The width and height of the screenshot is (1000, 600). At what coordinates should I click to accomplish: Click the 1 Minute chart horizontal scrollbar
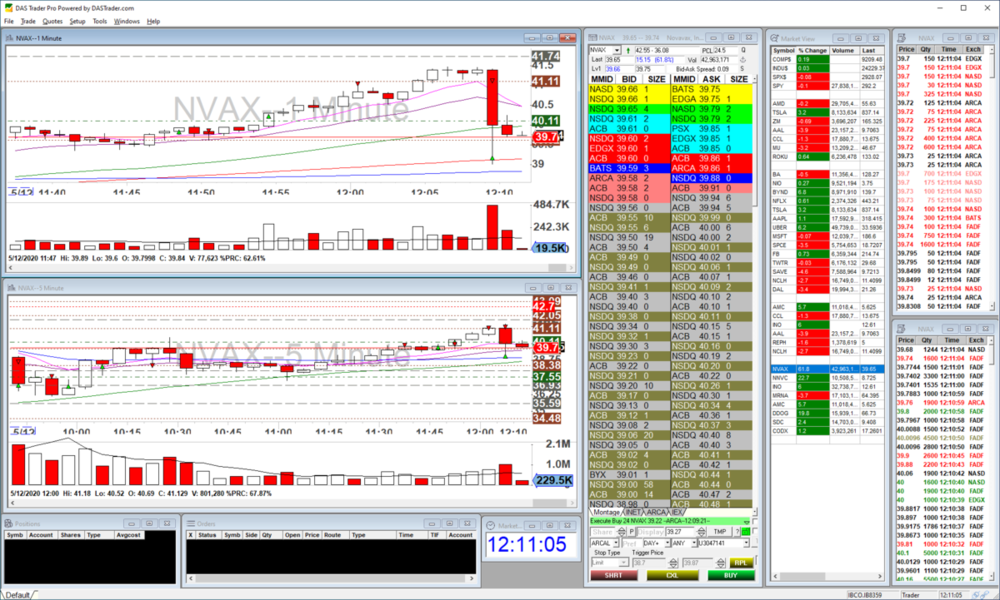click(290, 268)
